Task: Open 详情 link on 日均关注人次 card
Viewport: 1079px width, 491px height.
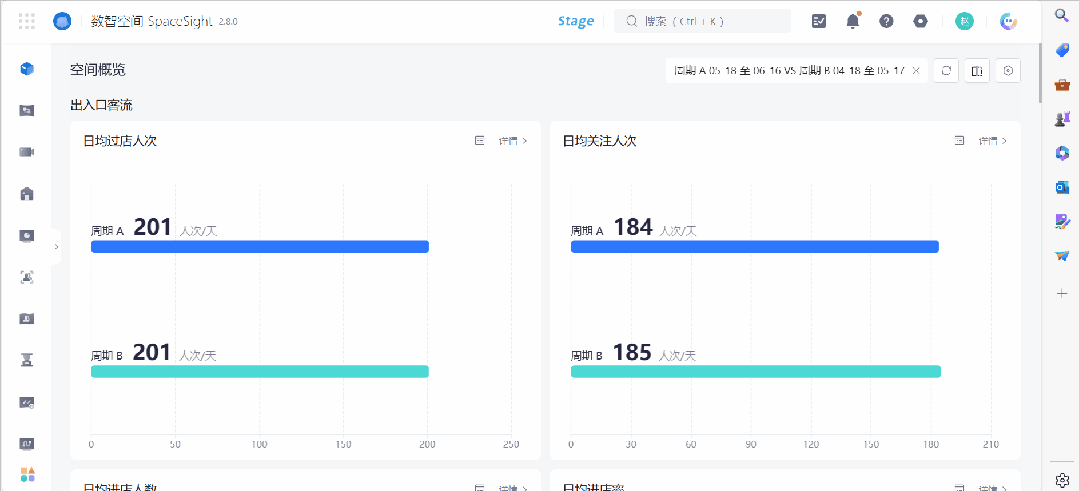Action: [993, 141]
